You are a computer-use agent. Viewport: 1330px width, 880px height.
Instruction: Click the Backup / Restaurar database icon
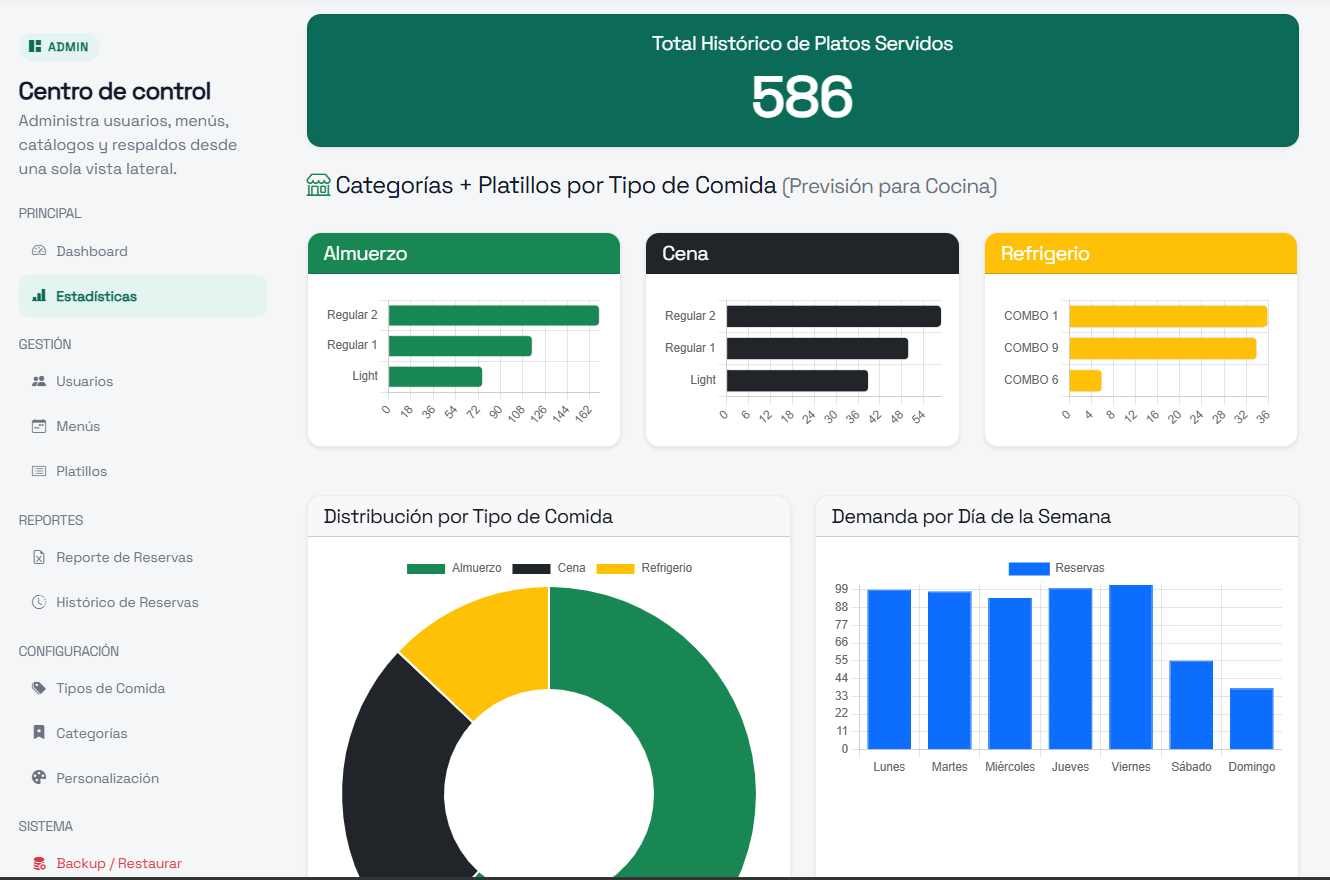click(39, 863)
